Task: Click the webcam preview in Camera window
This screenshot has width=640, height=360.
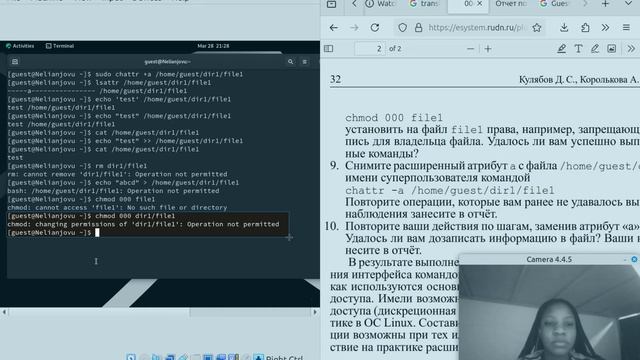Action: point(549,312)
